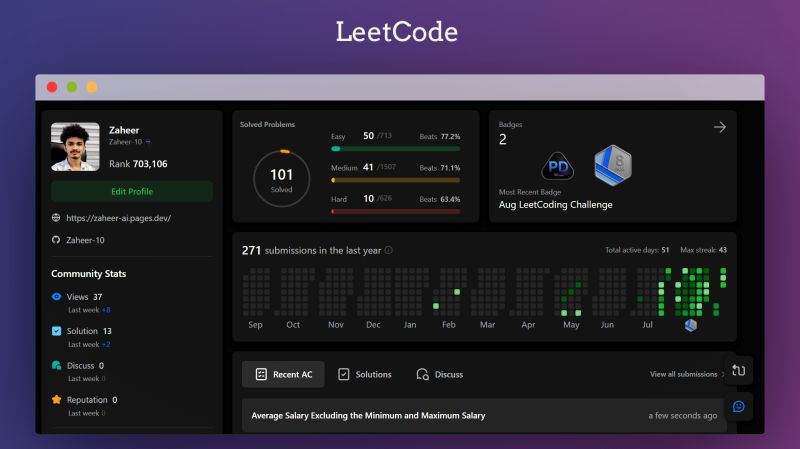Screen dimensions: 800x449
Task: Click the Beats 63.4% text
Action: [x=440, y=199]
